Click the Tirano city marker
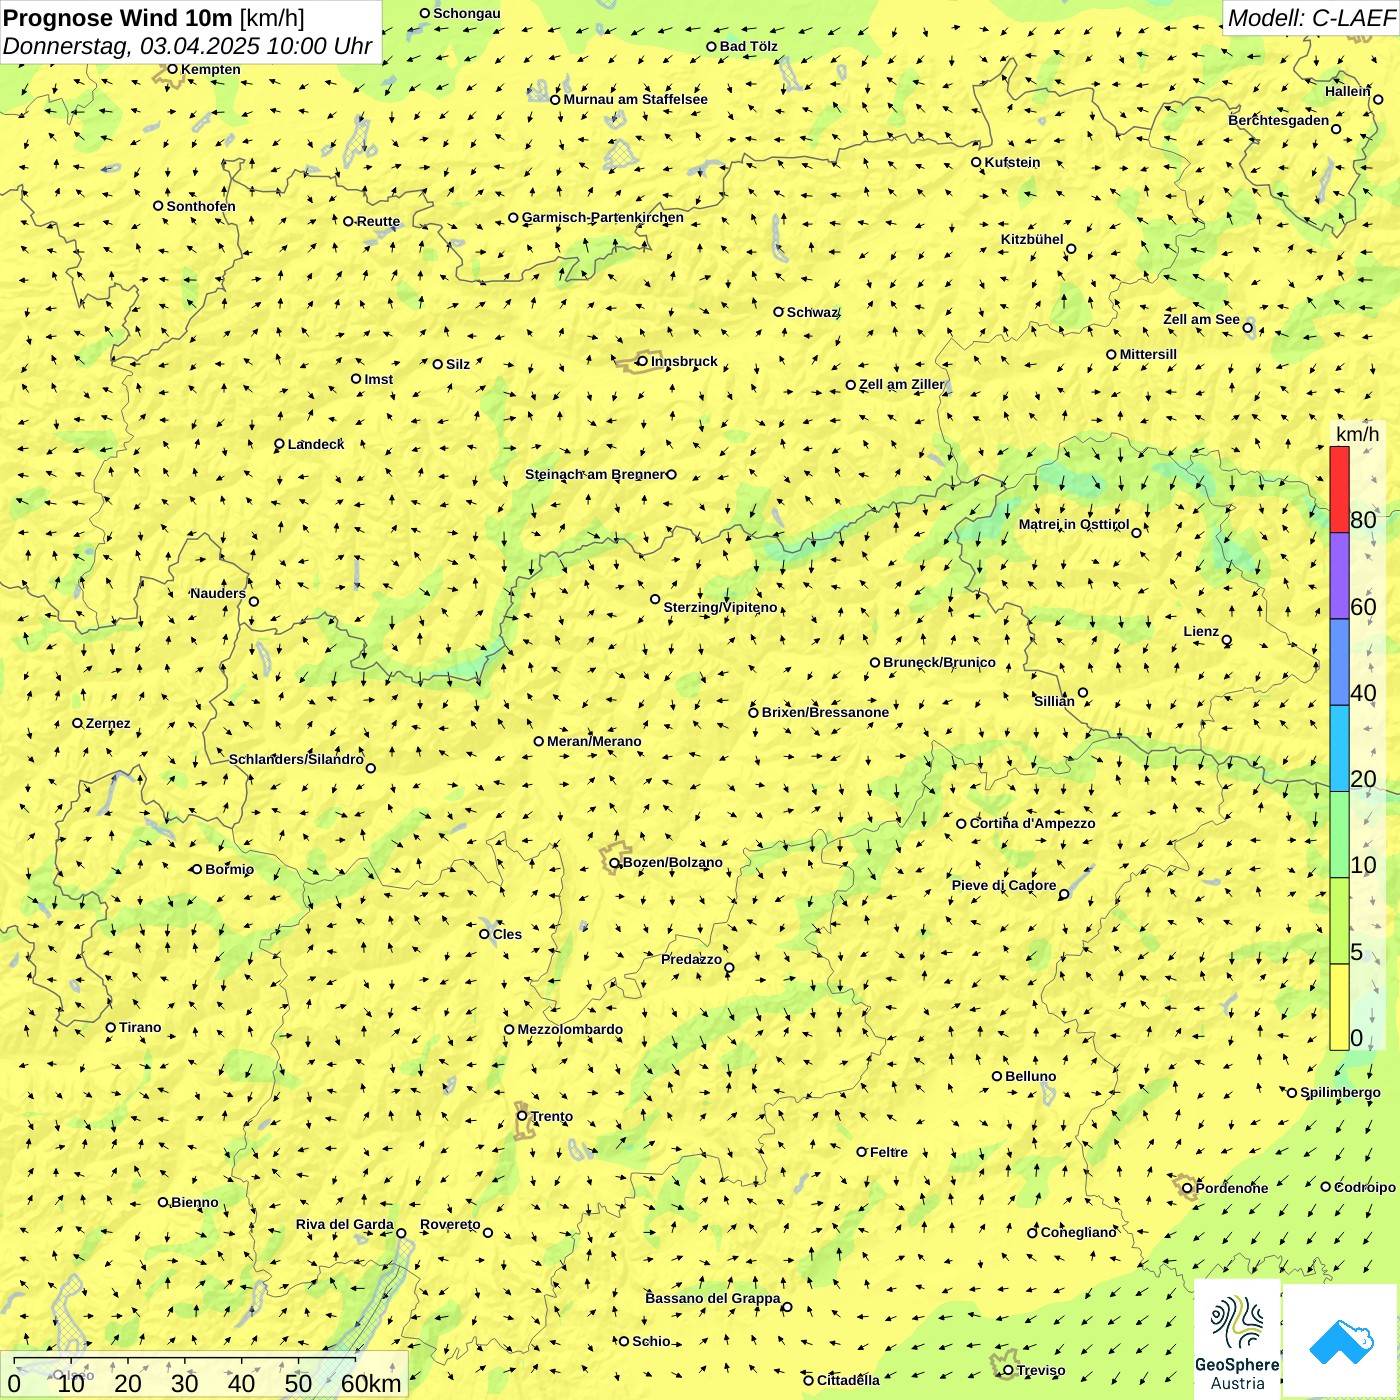The image size is (1400, 1400). (111, 1027)
